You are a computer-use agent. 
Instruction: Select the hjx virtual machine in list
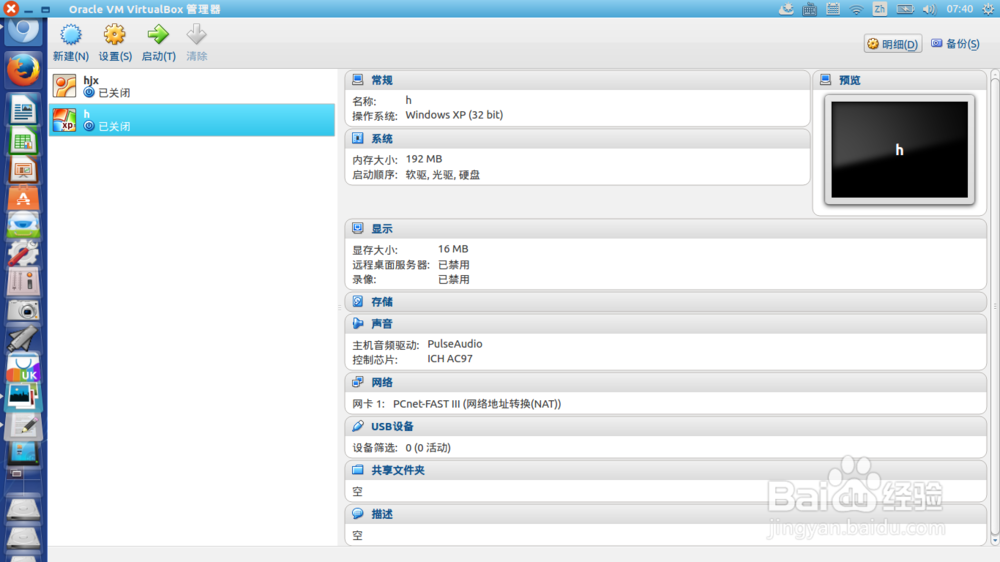(192, 86)
